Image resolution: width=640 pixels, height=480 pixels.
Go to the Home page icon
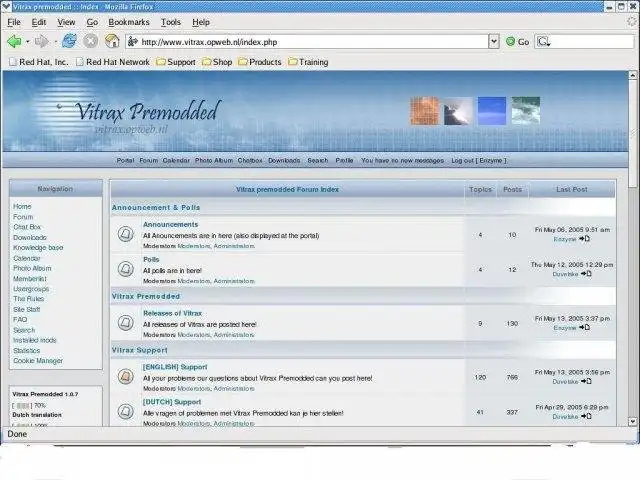pyautogui.click(x=112, y=41)
